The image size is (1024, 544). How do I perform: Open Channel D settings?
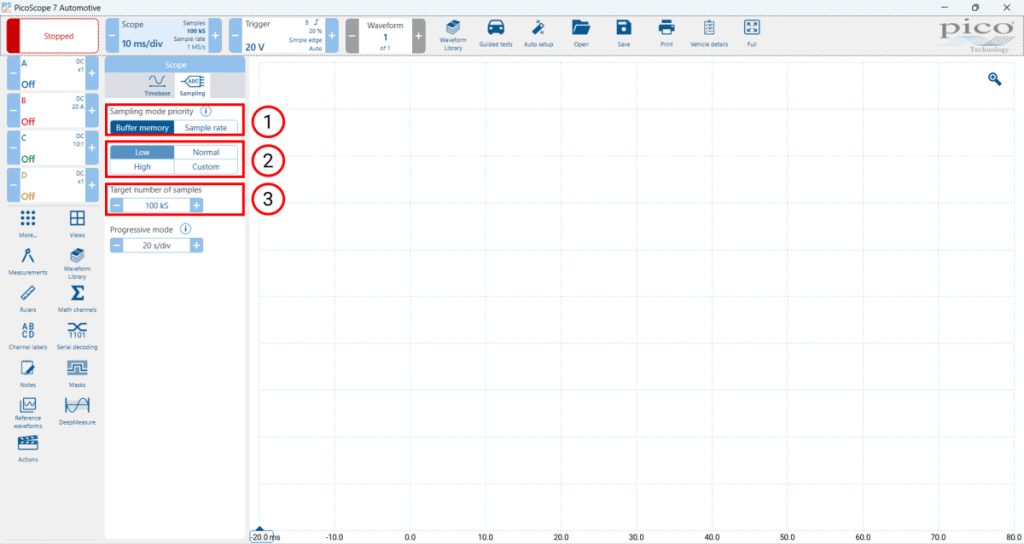(x=52, y=185)
